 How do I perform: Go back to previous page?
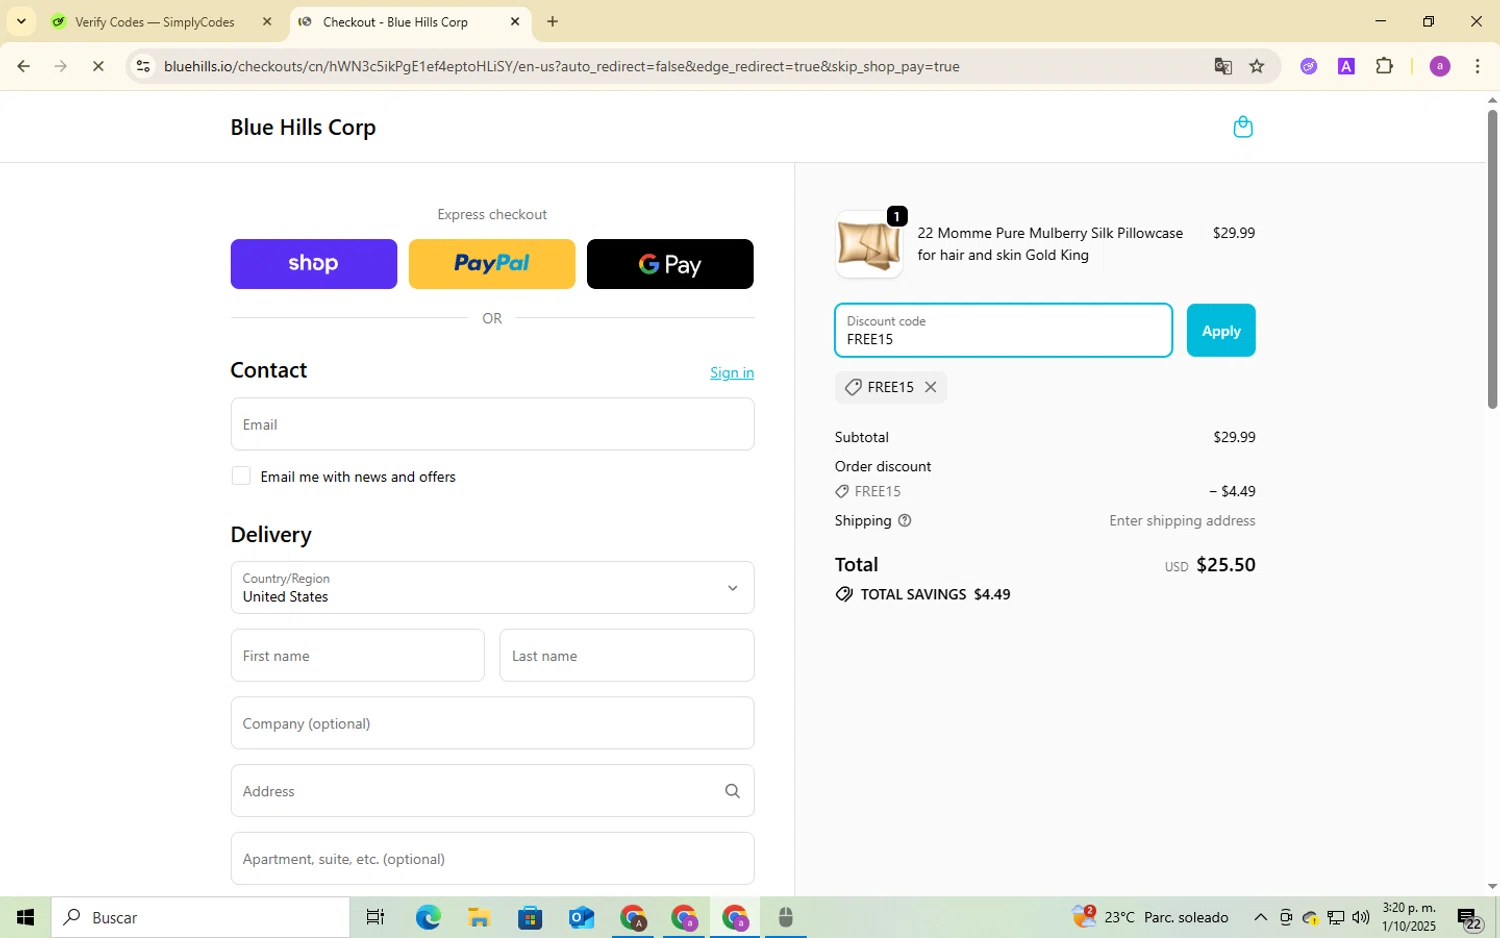click(x=23, y=66)
